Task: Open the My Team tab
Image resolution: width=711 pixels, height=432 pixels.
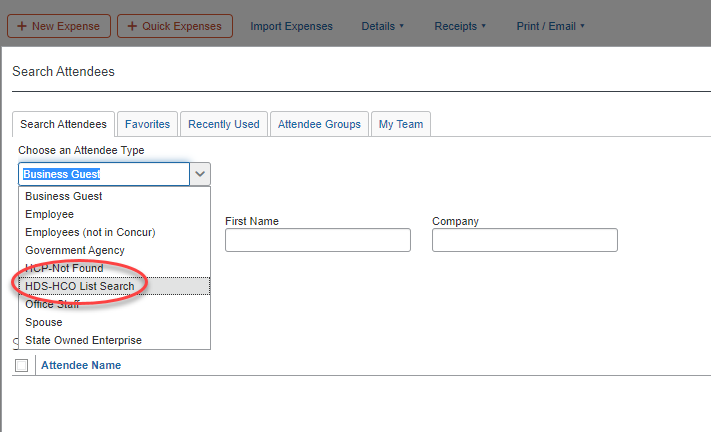Action: 400,124
